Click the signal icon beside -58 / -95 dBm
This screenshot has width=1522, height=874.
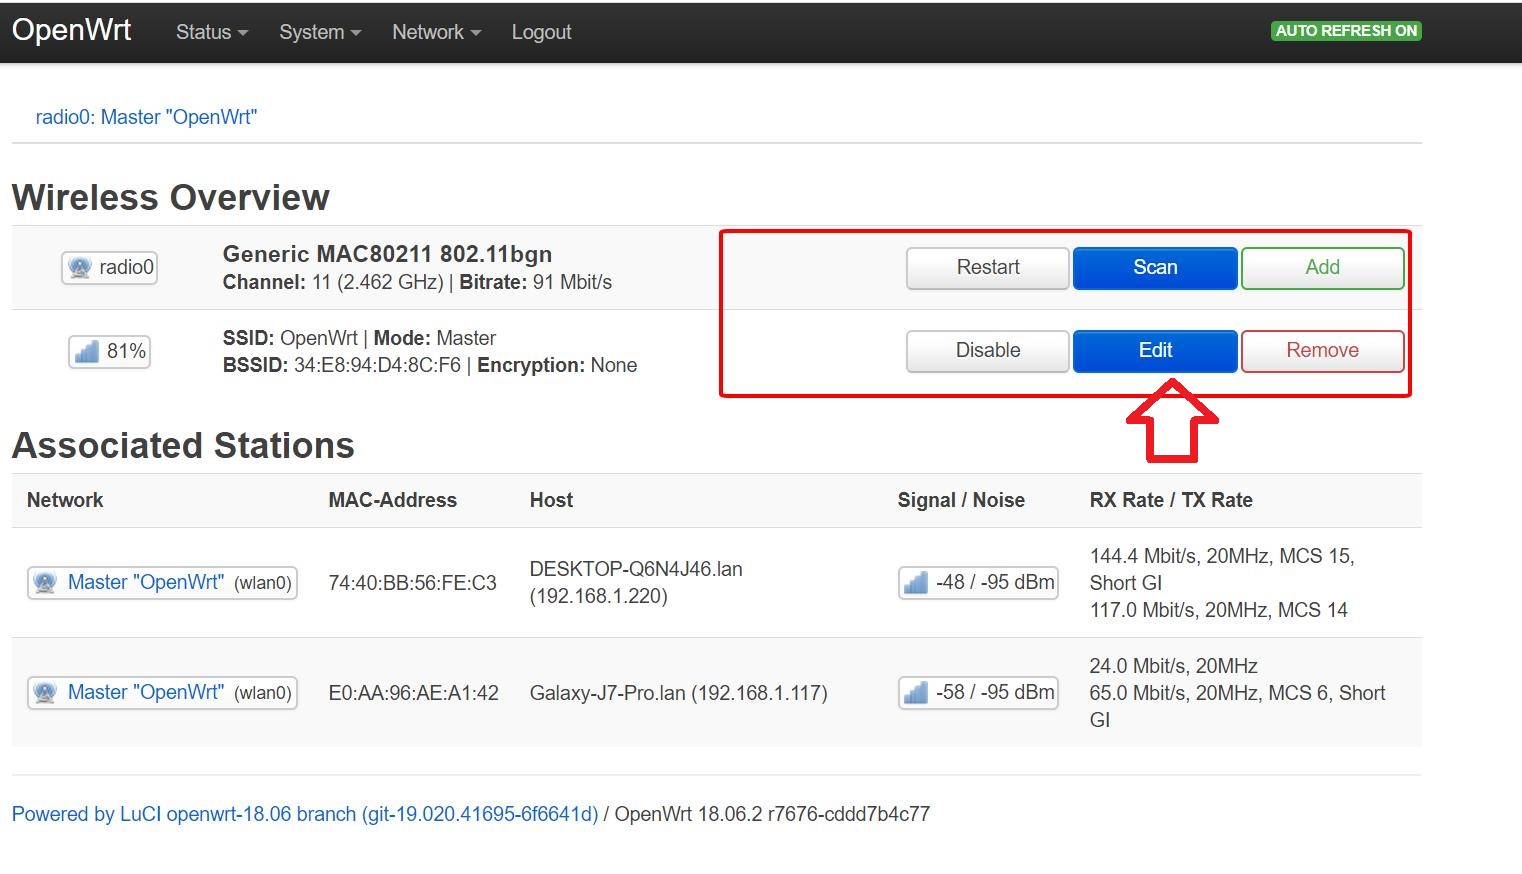(916, 692)
